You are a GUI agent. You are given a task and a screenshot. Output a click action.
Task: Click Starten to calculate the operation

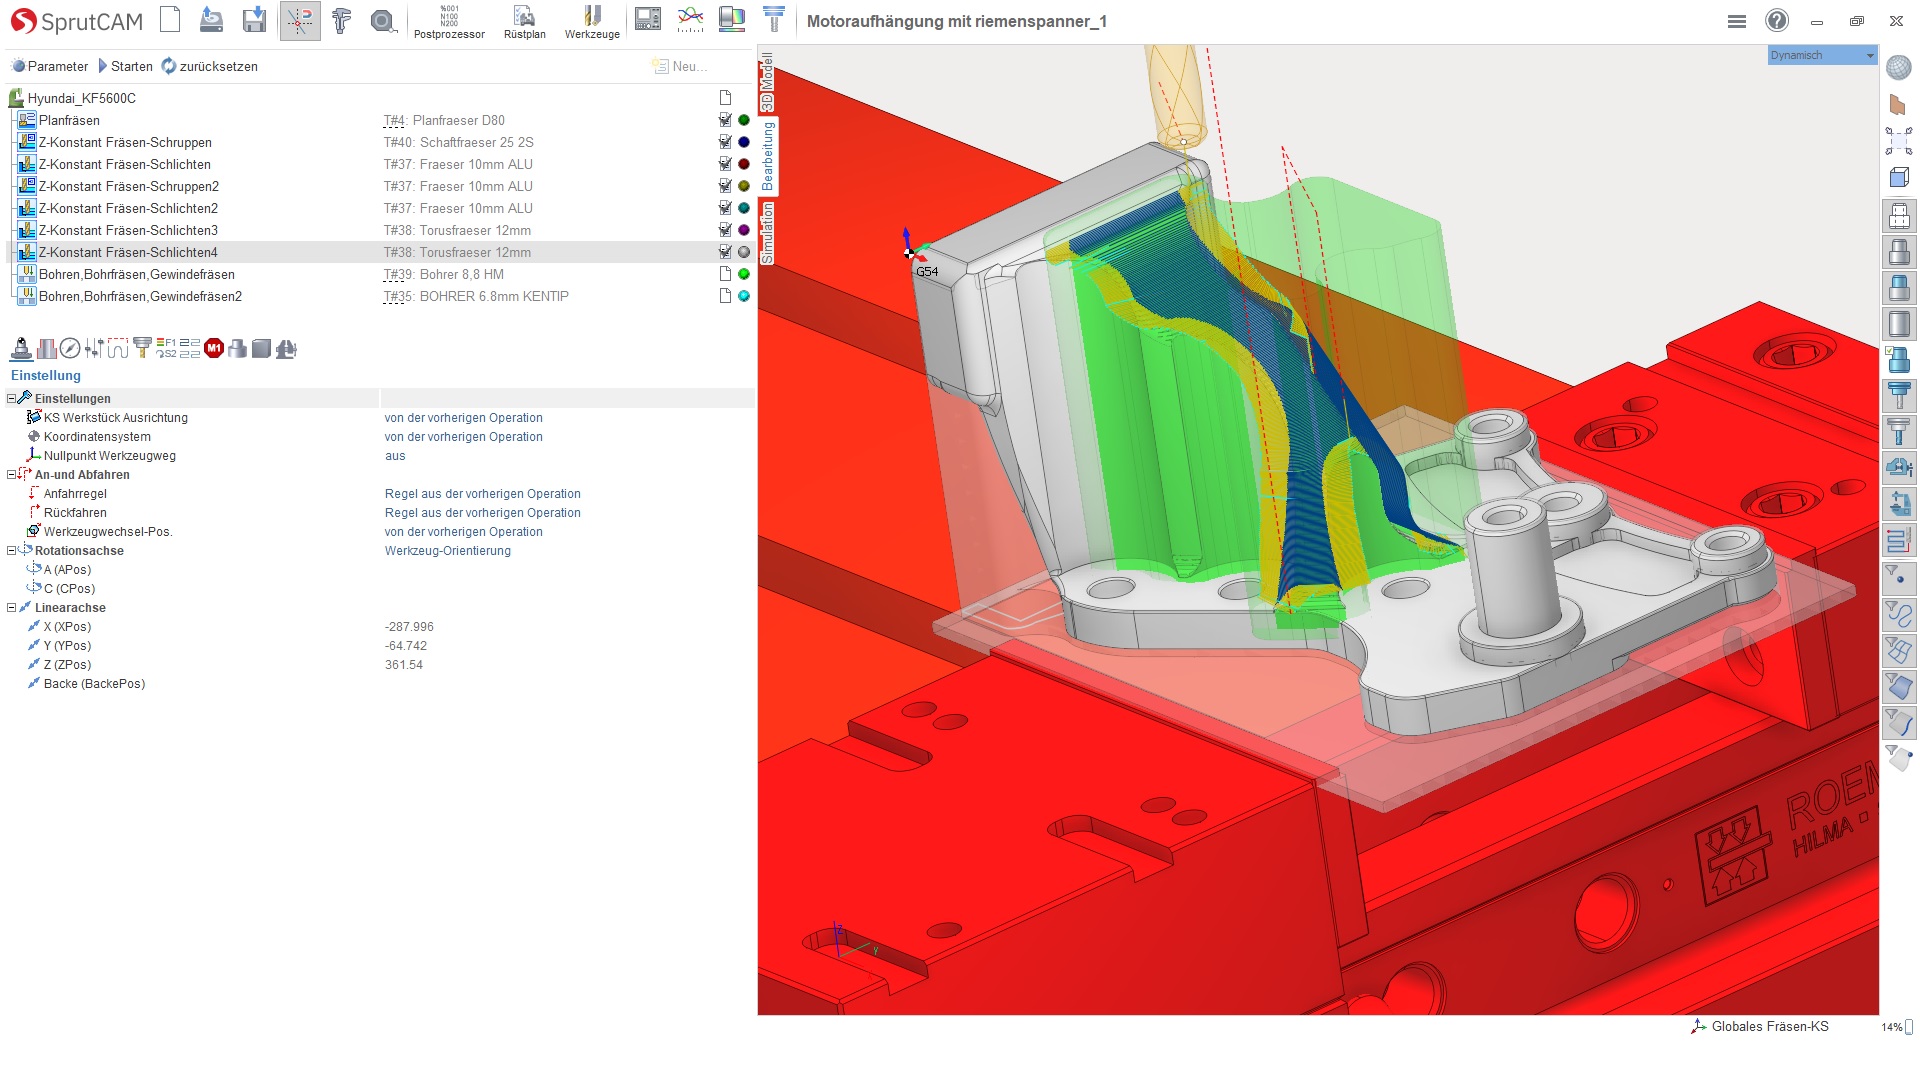pos(125,66)
